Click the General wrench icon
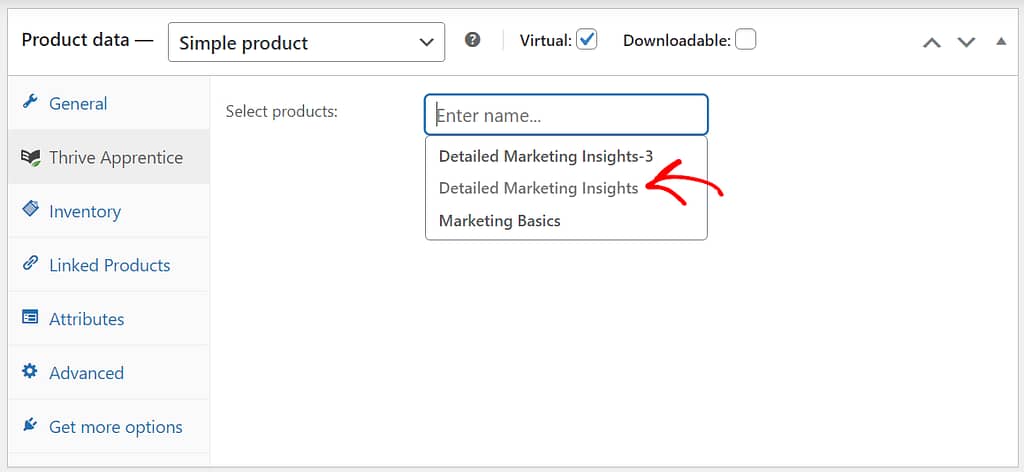This screenshot has height=472, width=1024. click(x=30, y=102)
